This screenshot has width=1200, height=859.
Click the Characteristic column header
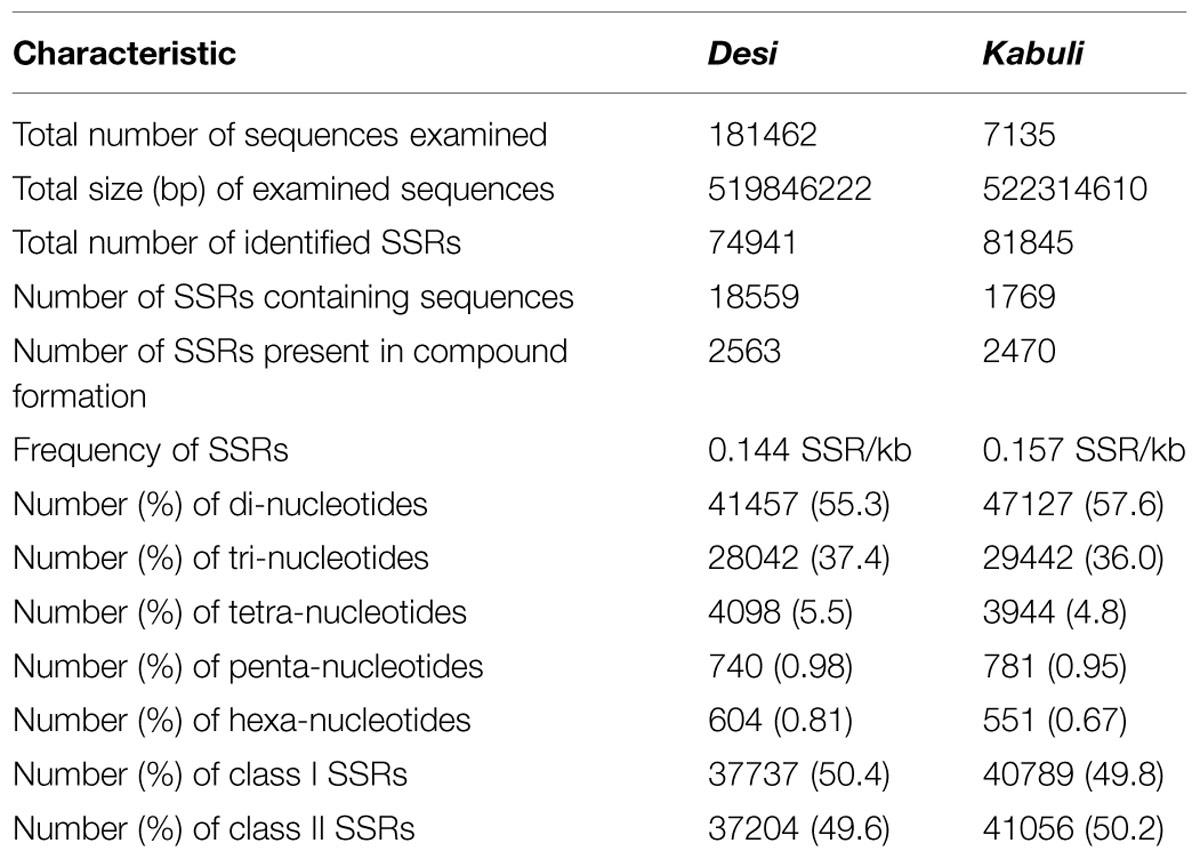click(x=124, y=53)
